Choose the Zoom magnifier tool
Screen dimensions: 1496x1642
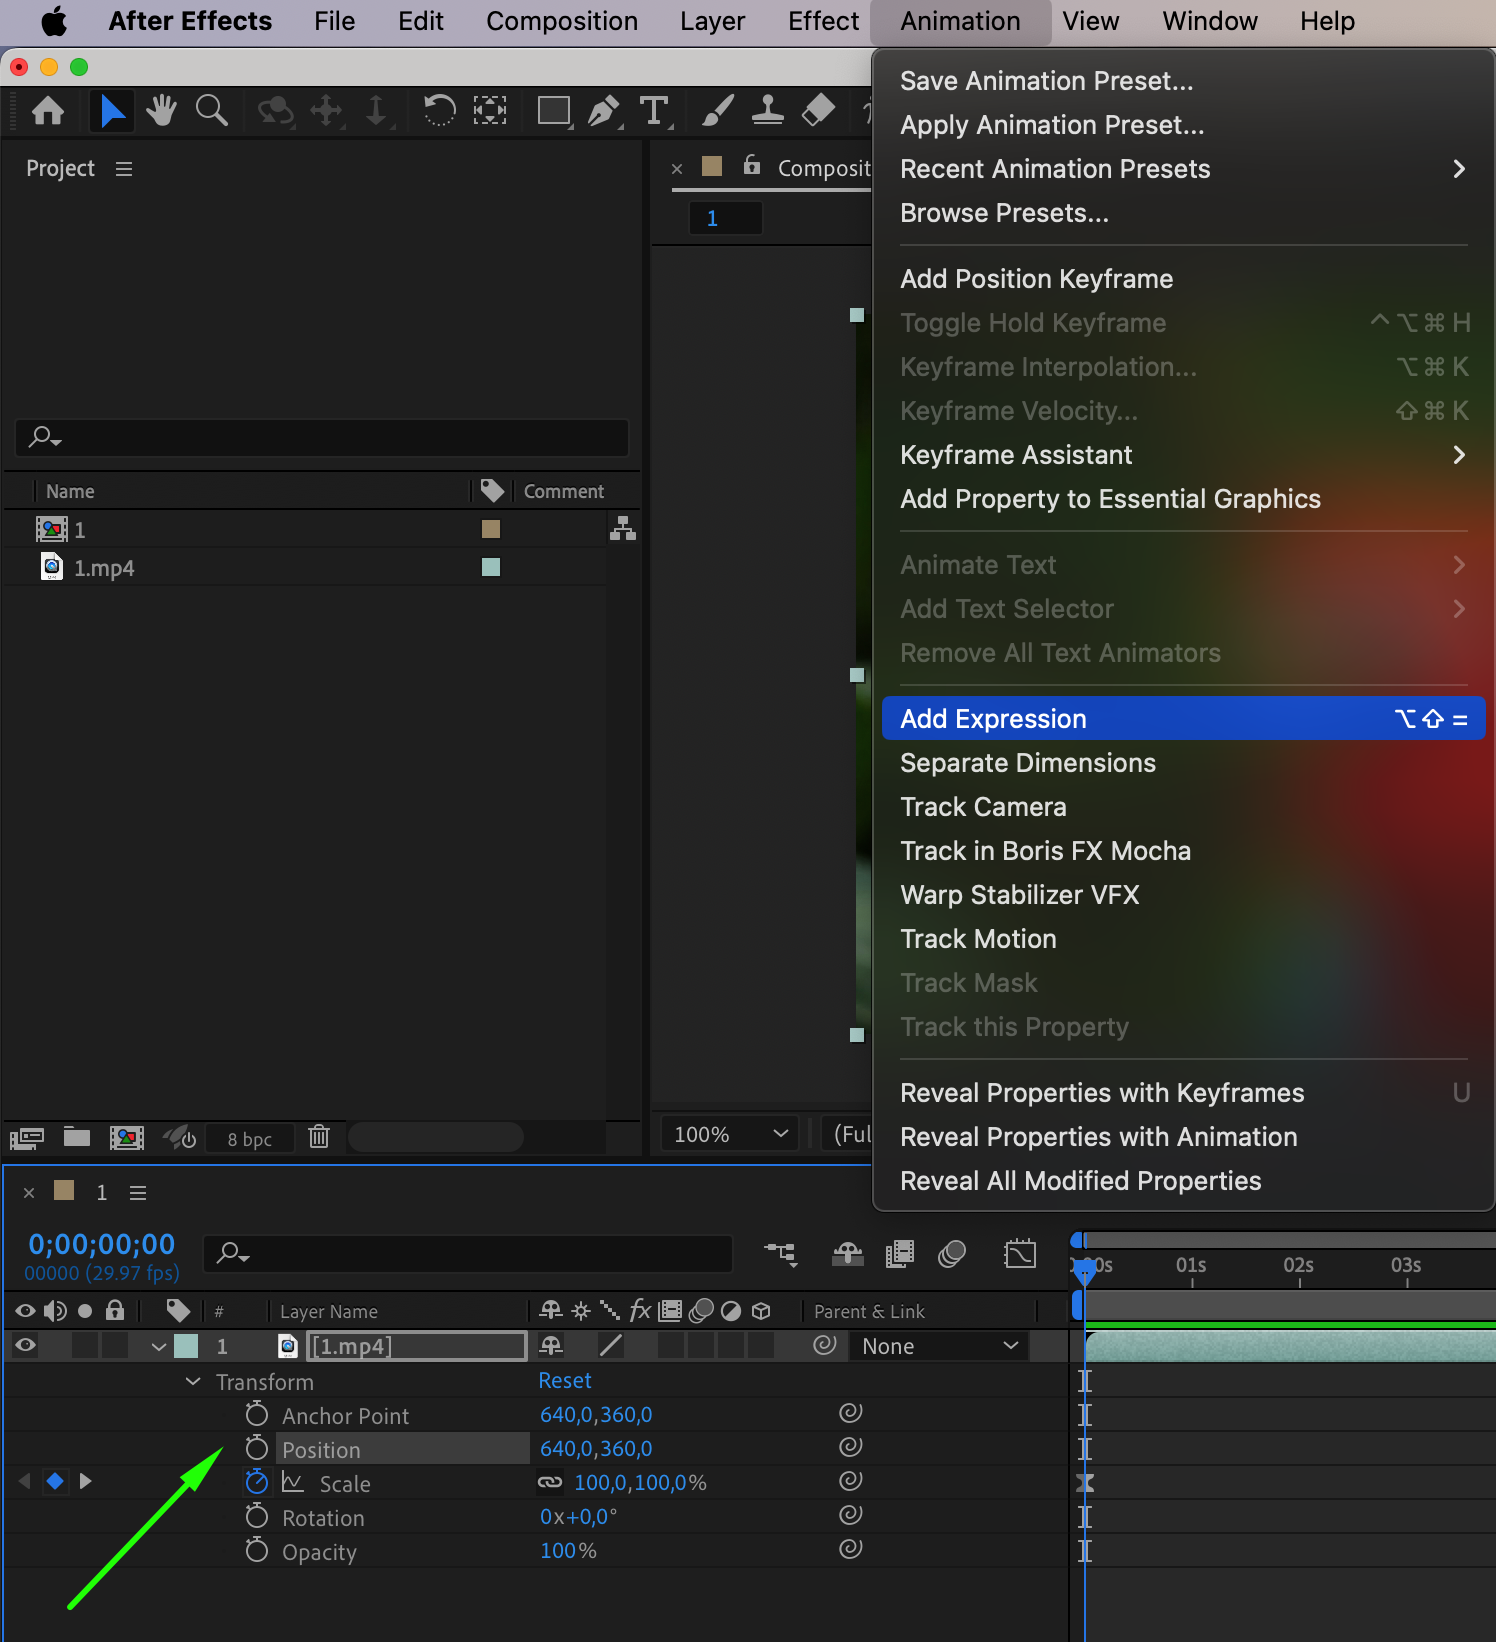tap(211, 111)
